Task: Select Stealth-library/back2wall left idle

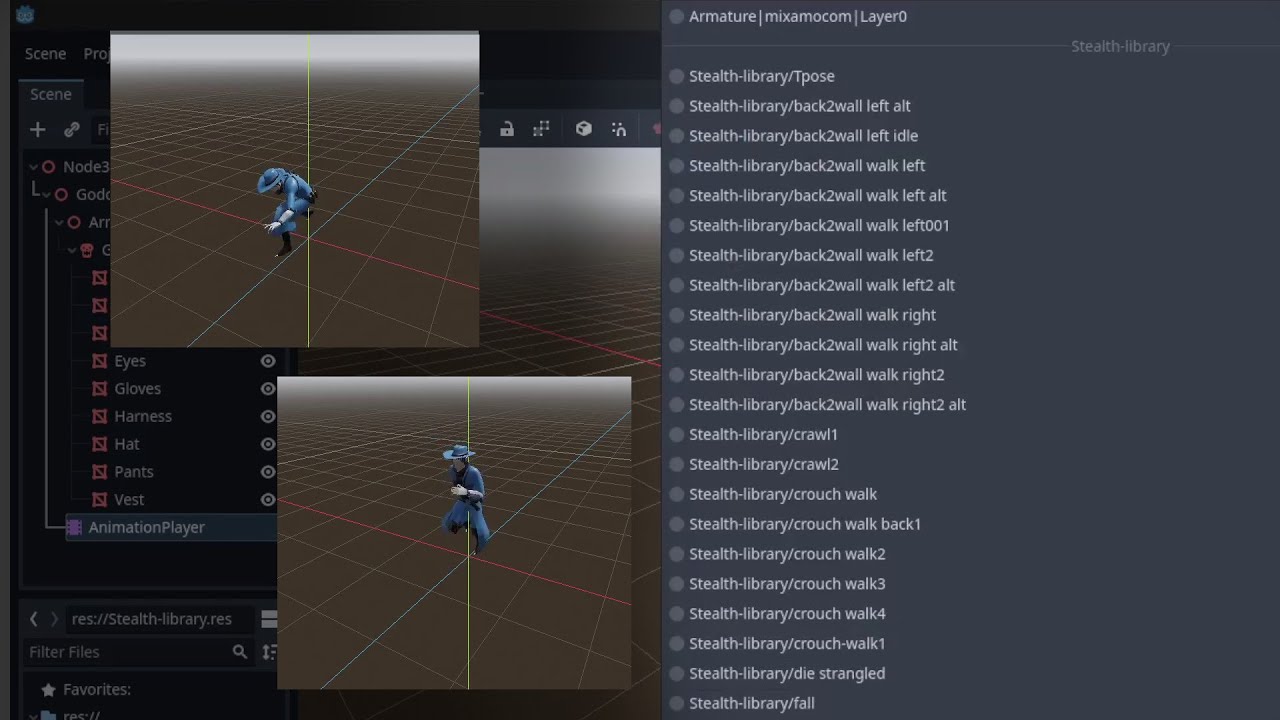Action: pos(803,136)
